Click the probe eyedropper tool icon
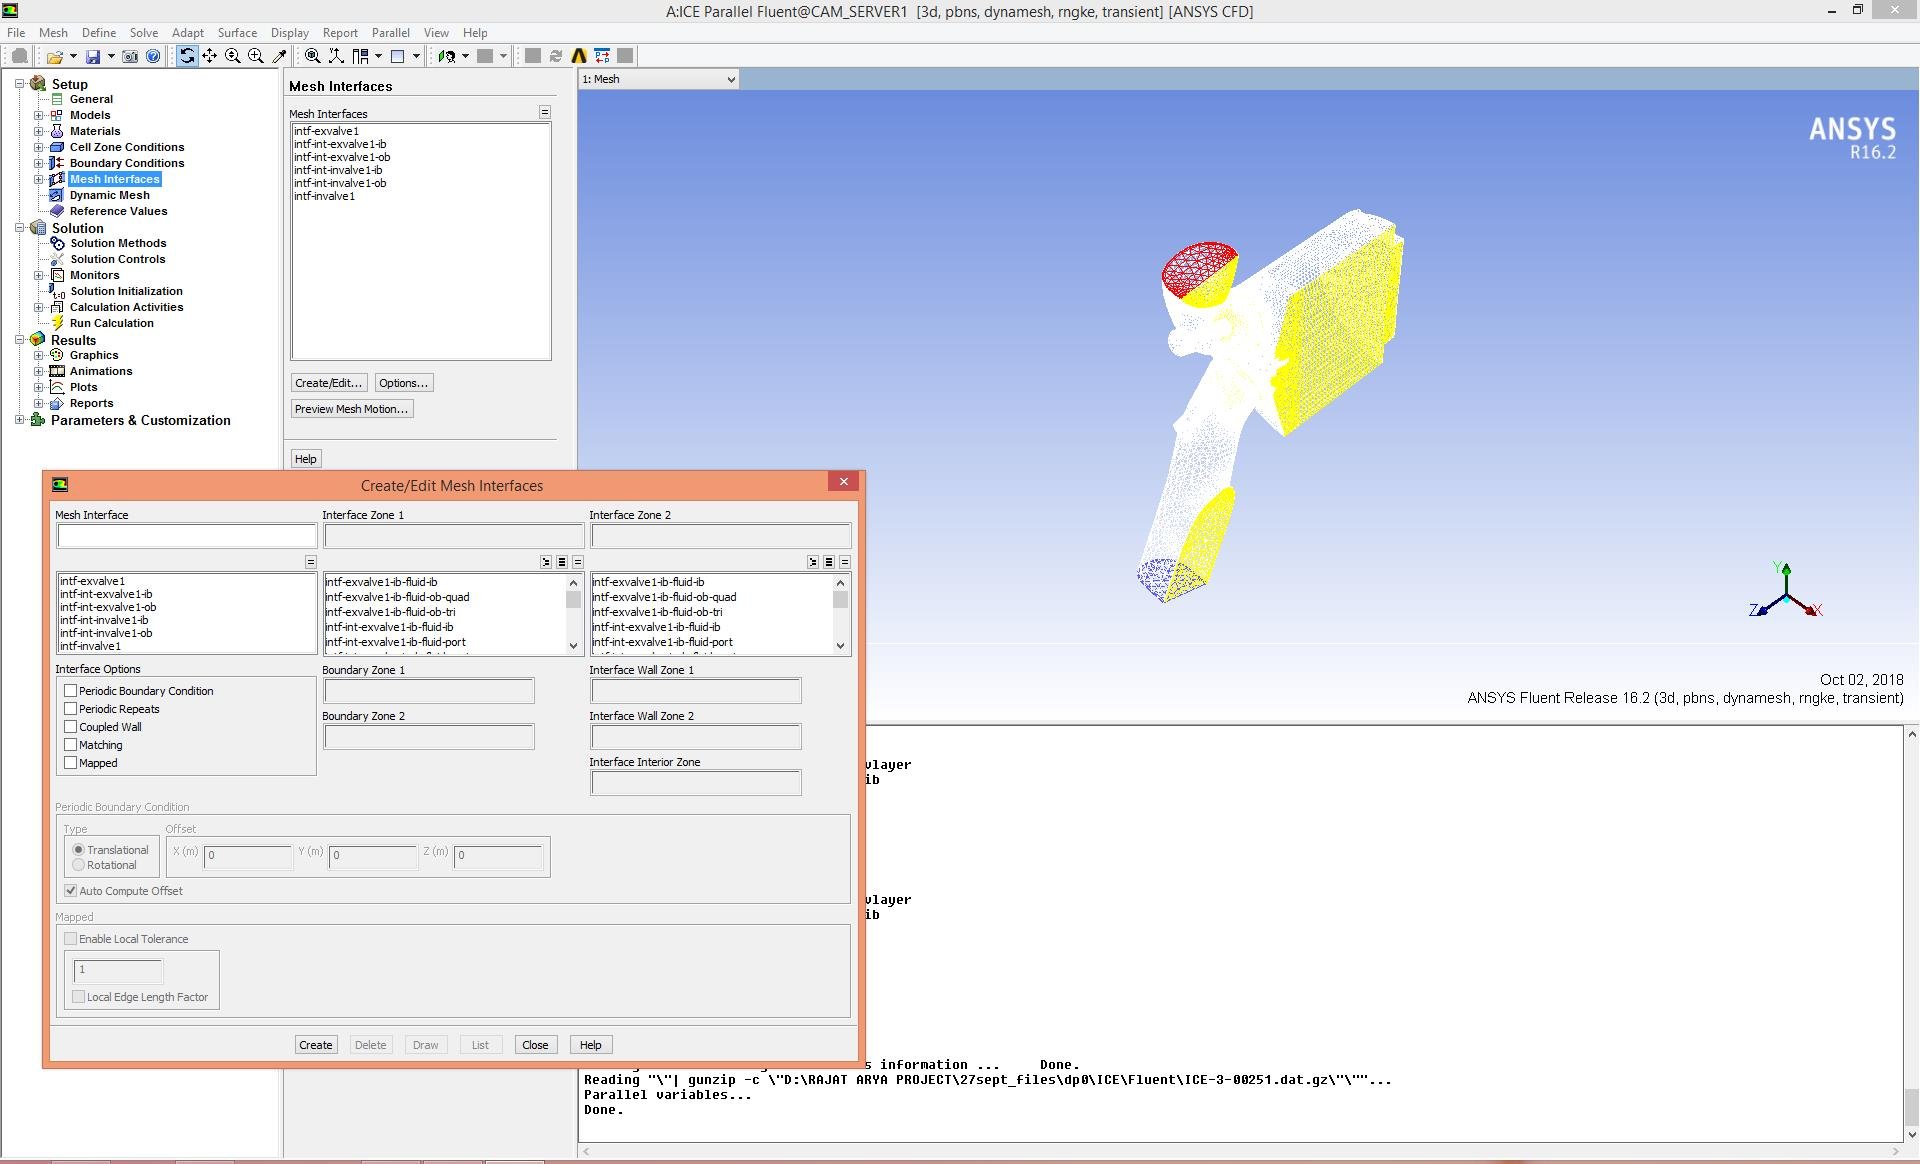This screenshot has width=1920, height=1164. (280, 57)
